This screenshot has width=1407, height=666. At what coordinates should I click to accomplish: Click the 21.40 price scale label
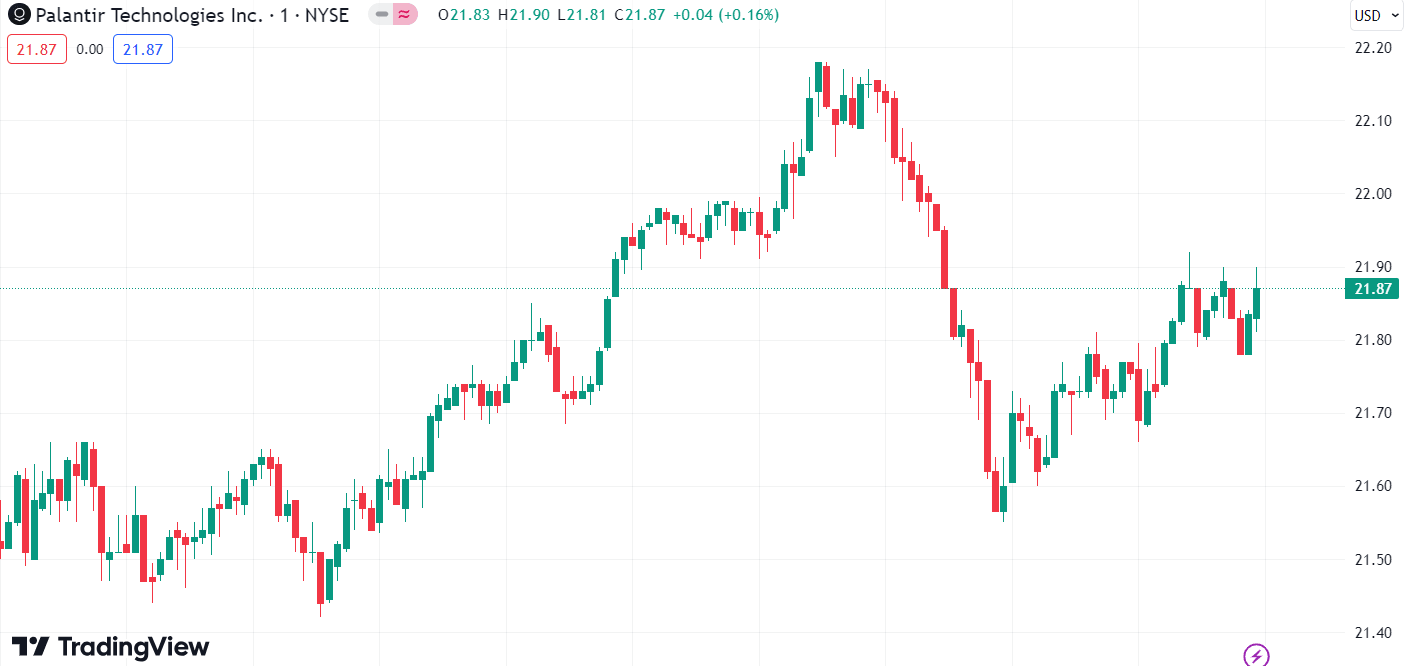click(x=1373, y=633)
